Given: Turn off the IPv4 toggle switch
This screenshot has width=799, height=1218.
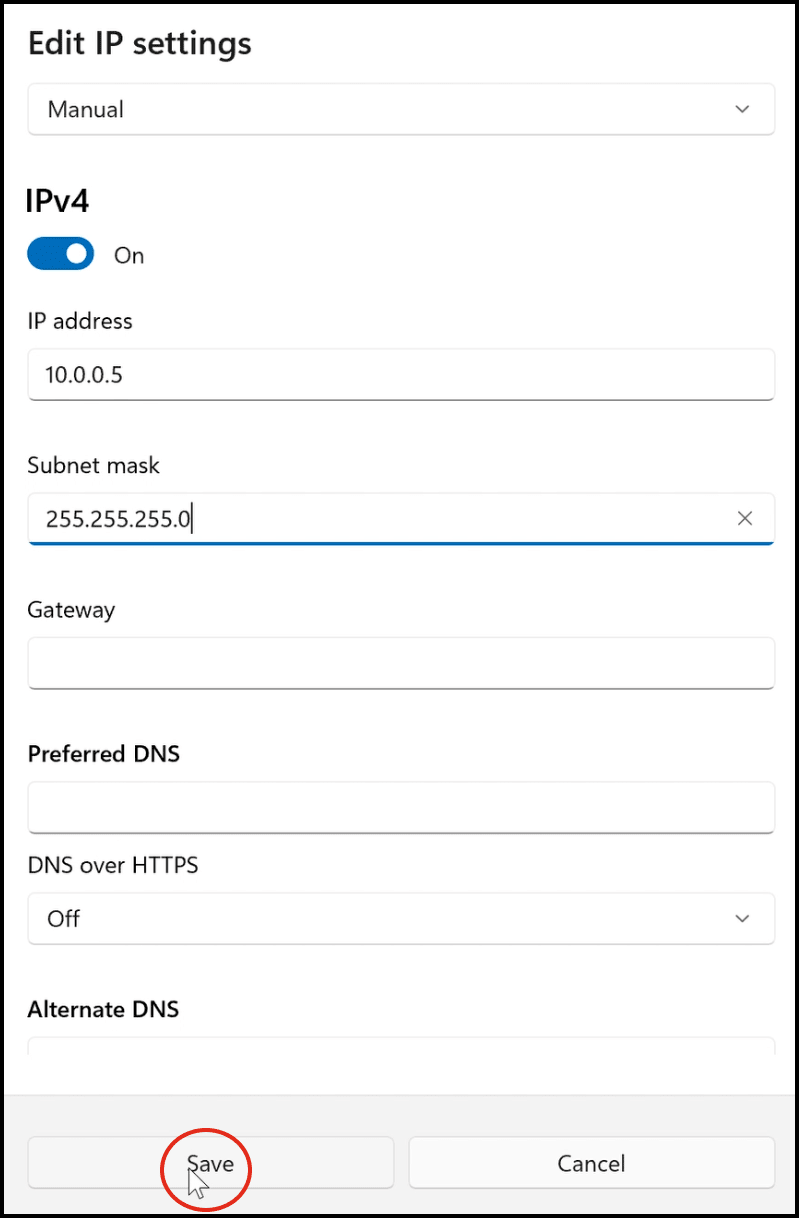Looking at the screenshot, I should [61, 255].
